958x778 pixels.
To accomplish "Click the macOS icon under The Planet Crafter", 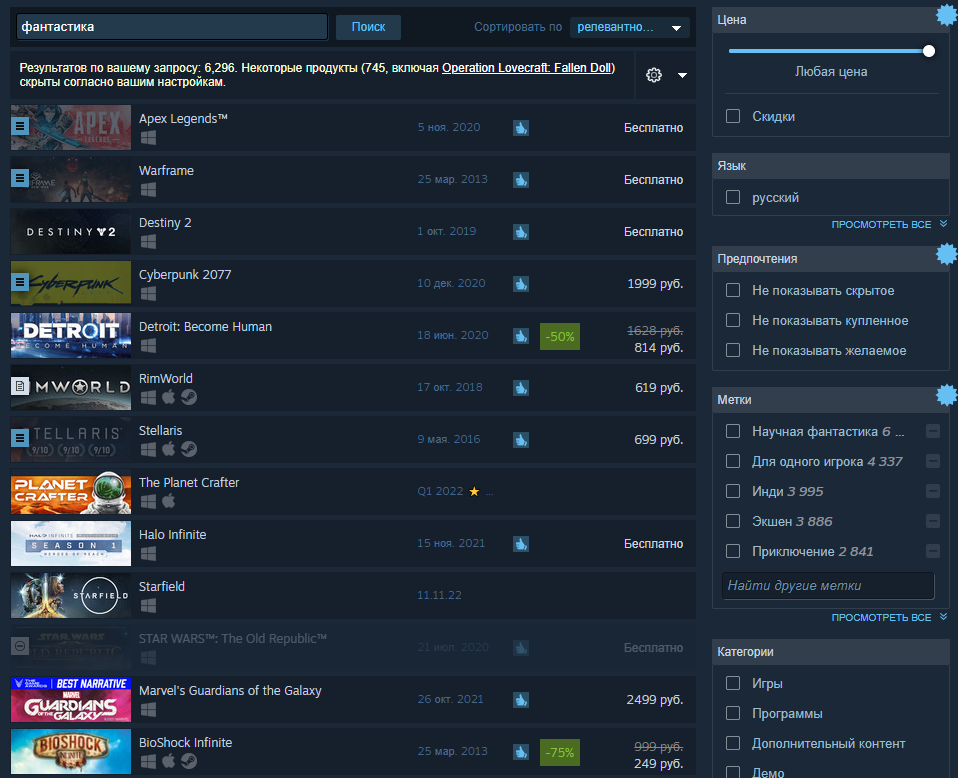I will tap(169, 501).
